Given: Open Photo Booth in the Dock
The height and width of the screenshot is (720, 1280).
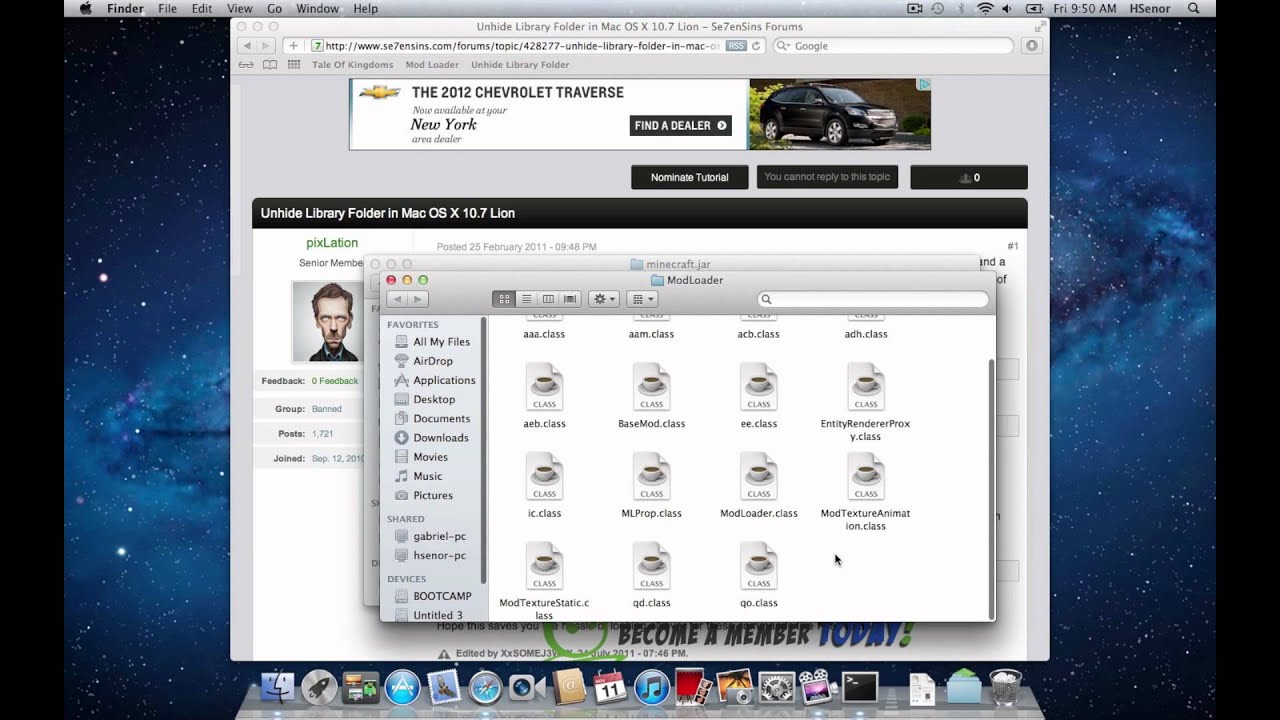Looking at the screenshot, I should [x=692, y=687].
